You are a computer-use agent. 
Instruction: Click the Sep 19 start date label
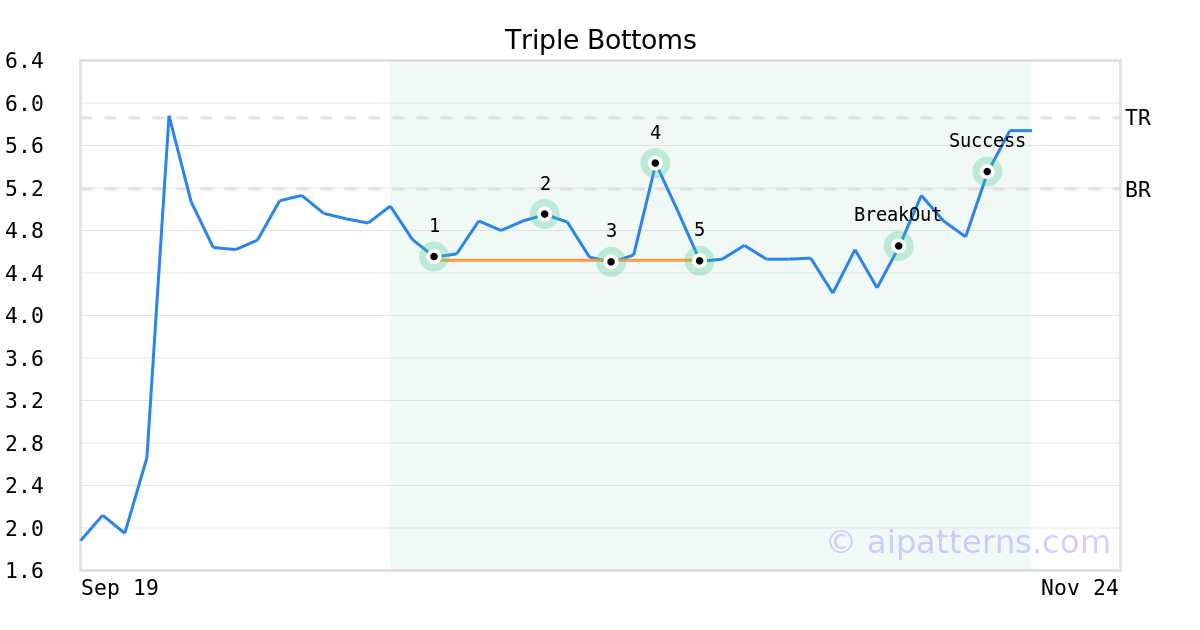(x=120, y=588)
